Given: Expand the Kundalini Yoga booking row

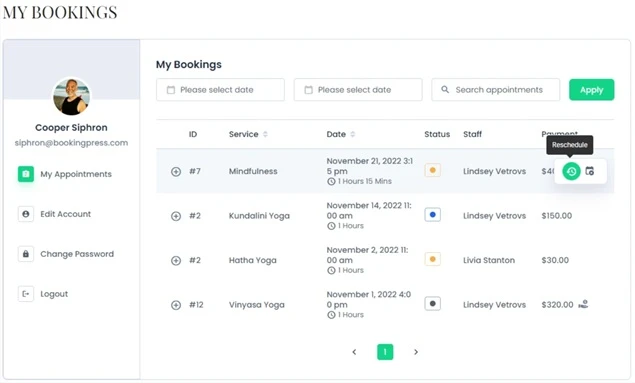Looking at the screenshot, I should click(x=176, y=216).
